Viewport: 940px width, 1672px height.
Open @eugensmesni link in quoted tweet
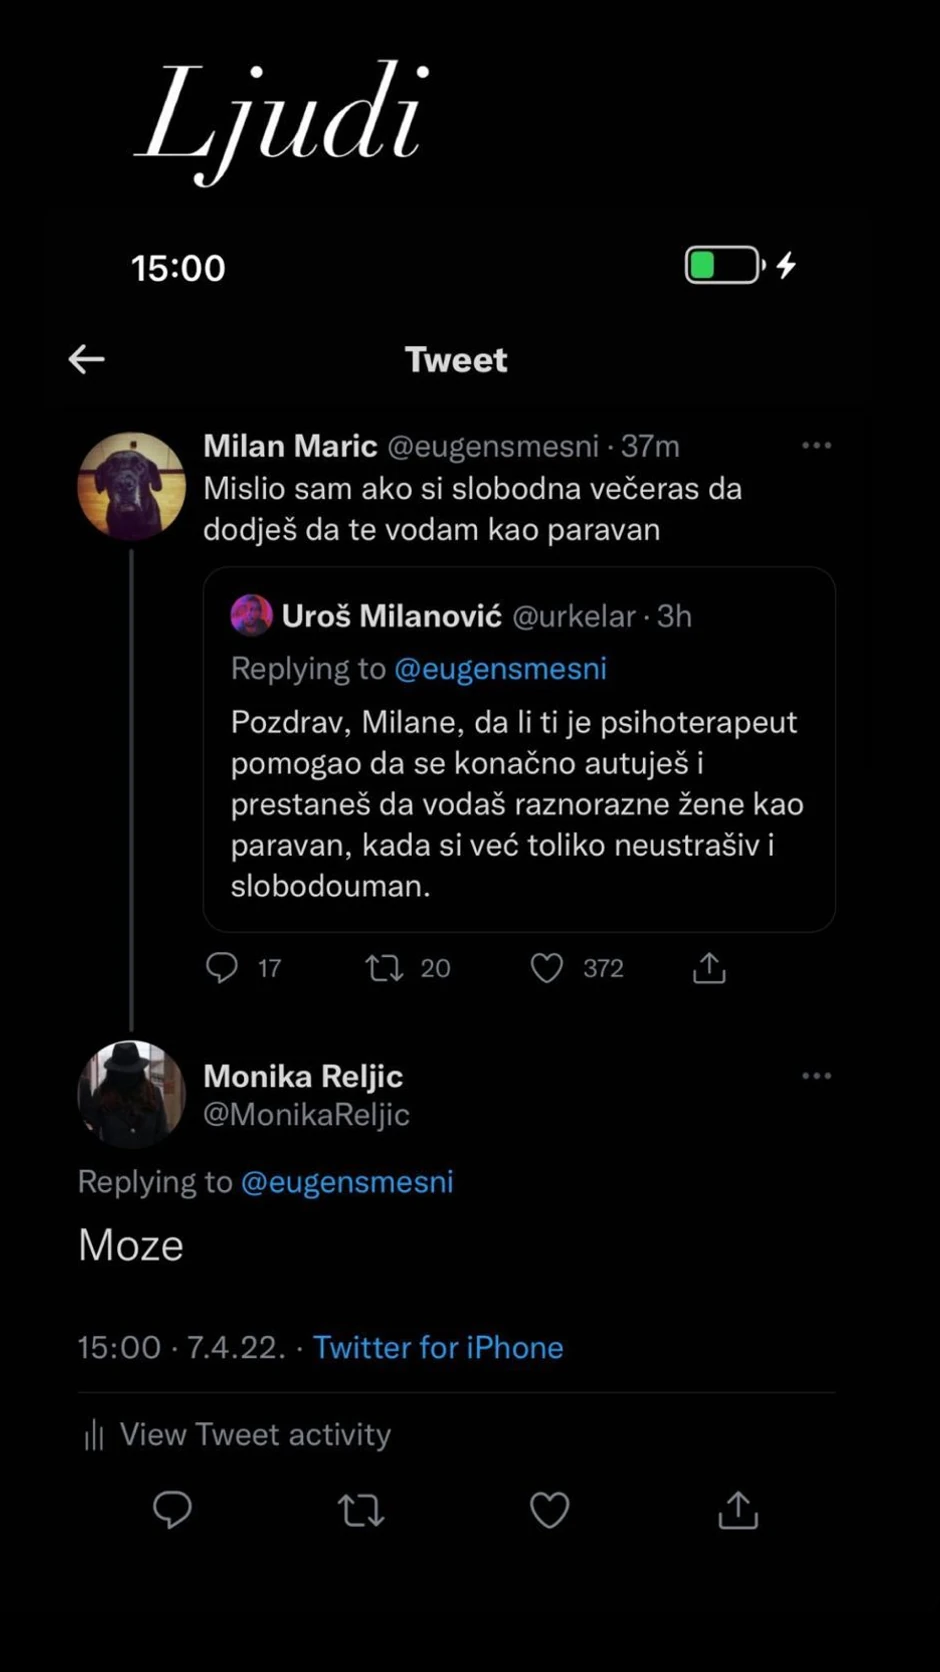(x=500, y=668)
